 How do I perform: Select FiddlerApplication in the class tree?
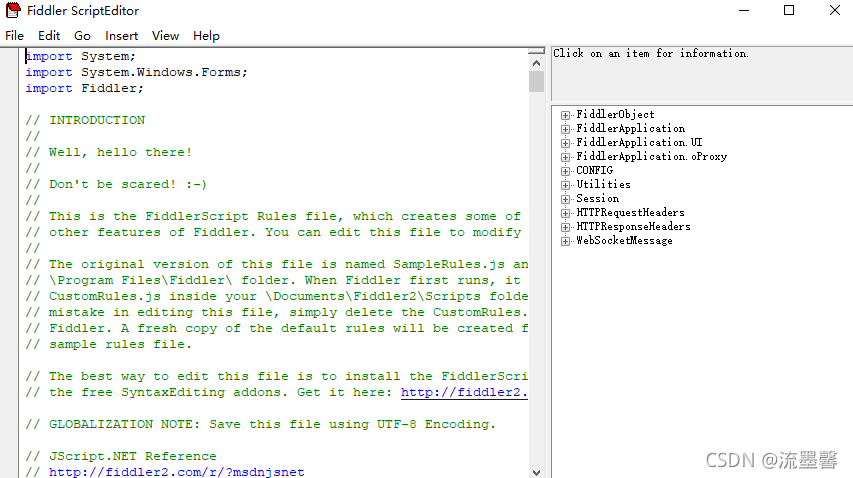[631, 129]
